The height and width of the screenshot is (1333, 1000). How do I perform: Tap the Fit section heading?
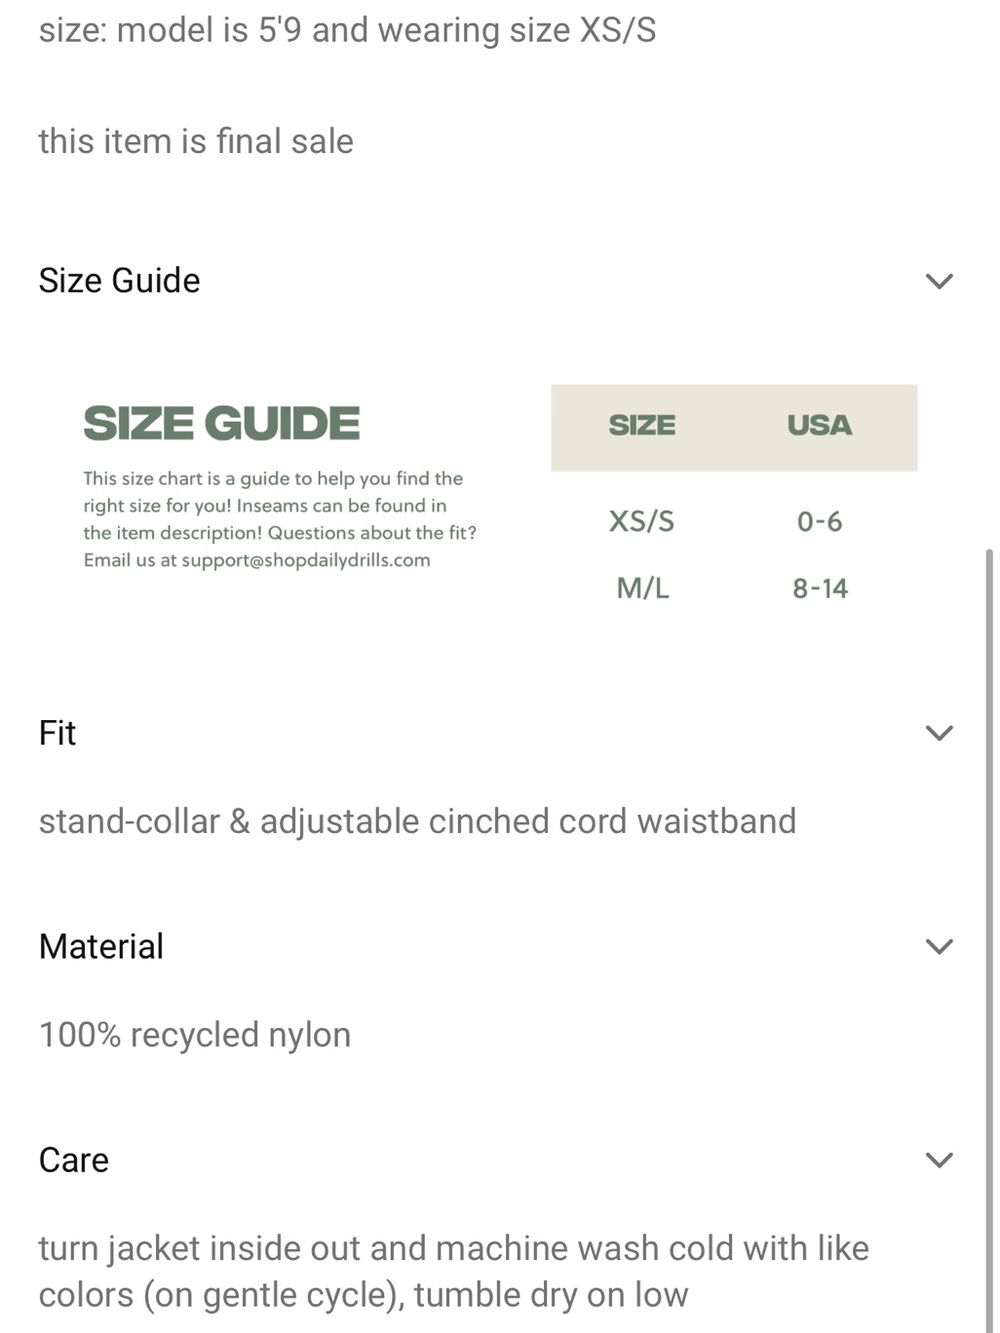tap(57, 733)
